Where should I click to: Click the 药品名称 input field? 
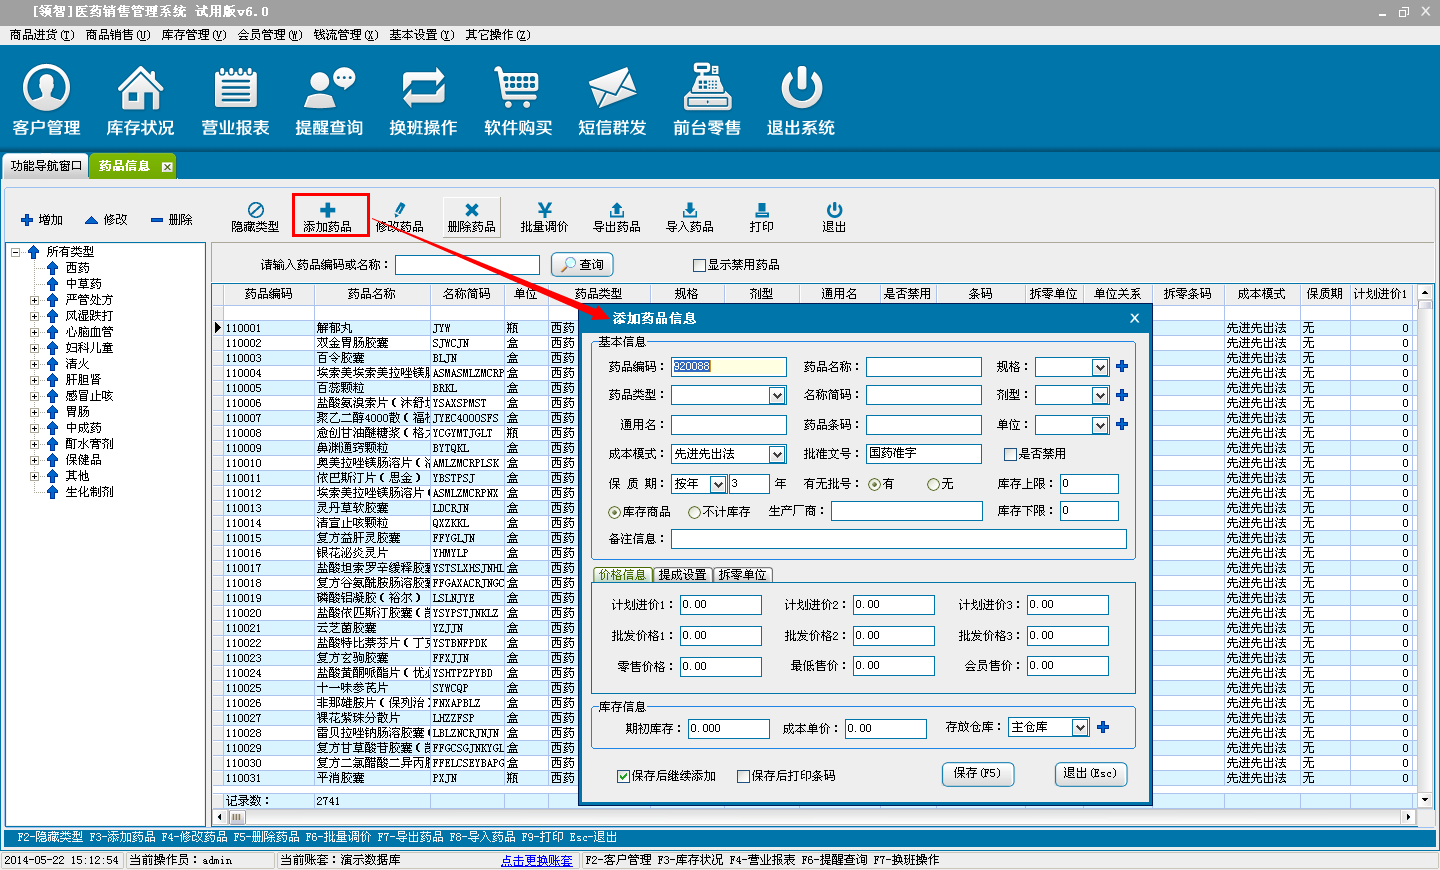(923, 367)
